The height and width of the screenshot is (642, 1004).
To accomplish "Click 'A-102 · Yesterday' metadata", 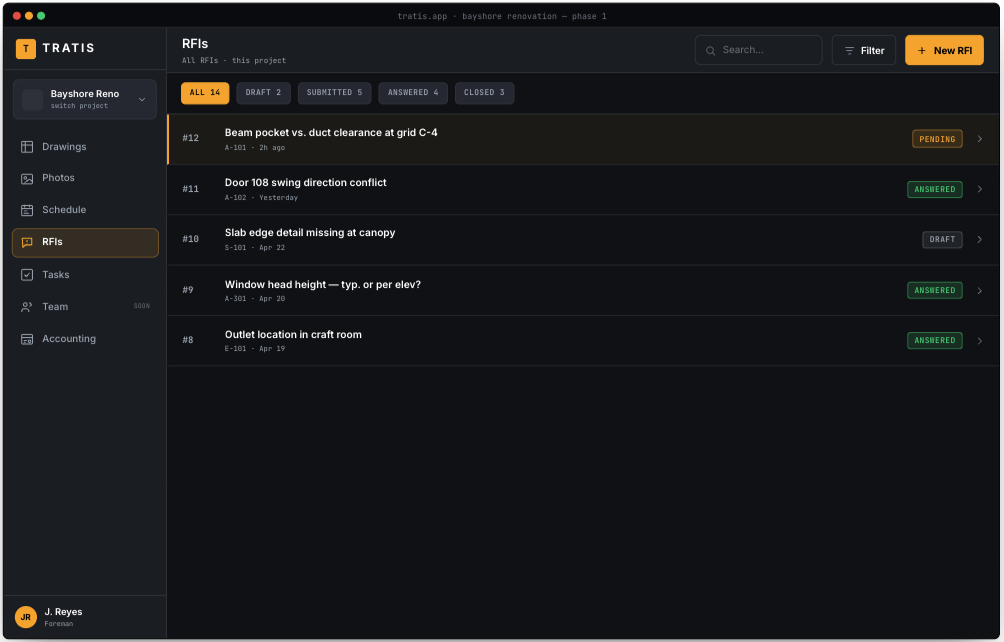I will coord(261,198).
